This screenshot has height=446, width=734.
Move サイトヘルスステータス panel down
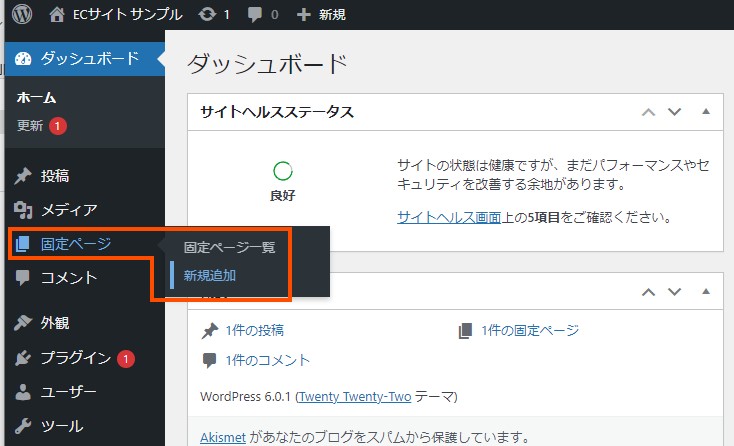pyautogui.click(x=674, y=112)
